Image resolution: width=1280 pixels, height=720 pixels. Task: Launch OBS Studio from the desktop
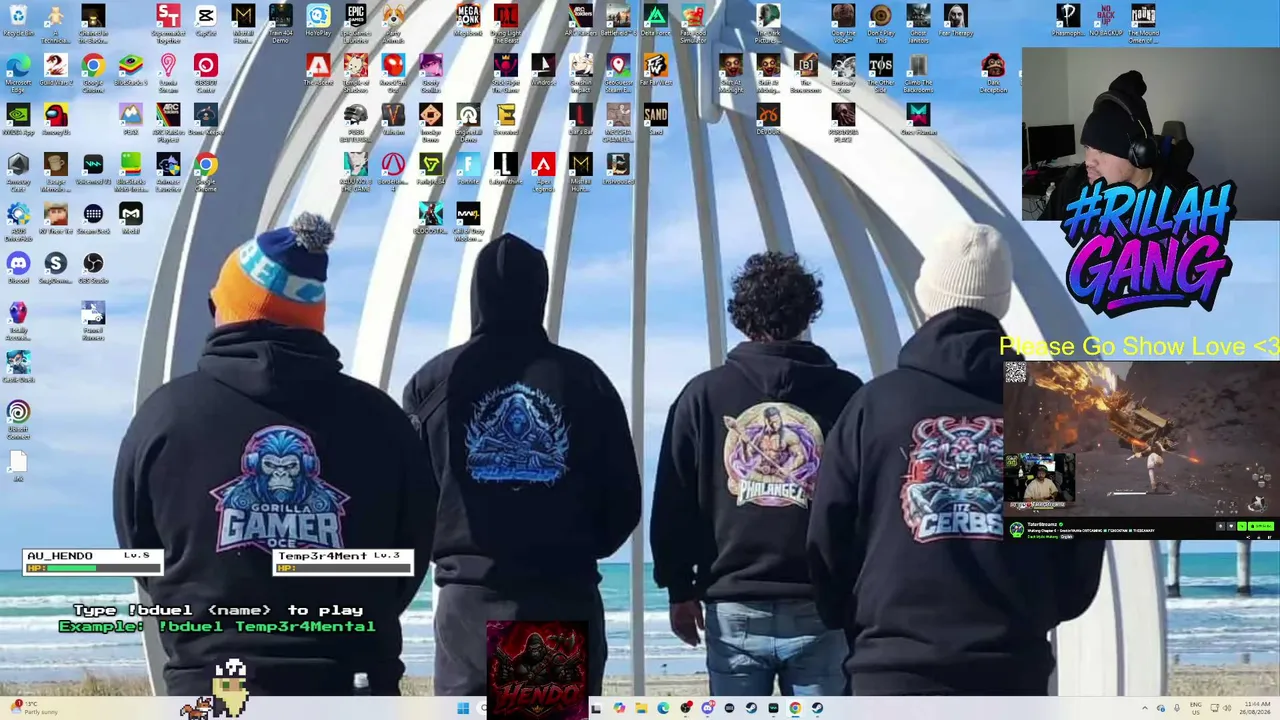pos(93,270)
